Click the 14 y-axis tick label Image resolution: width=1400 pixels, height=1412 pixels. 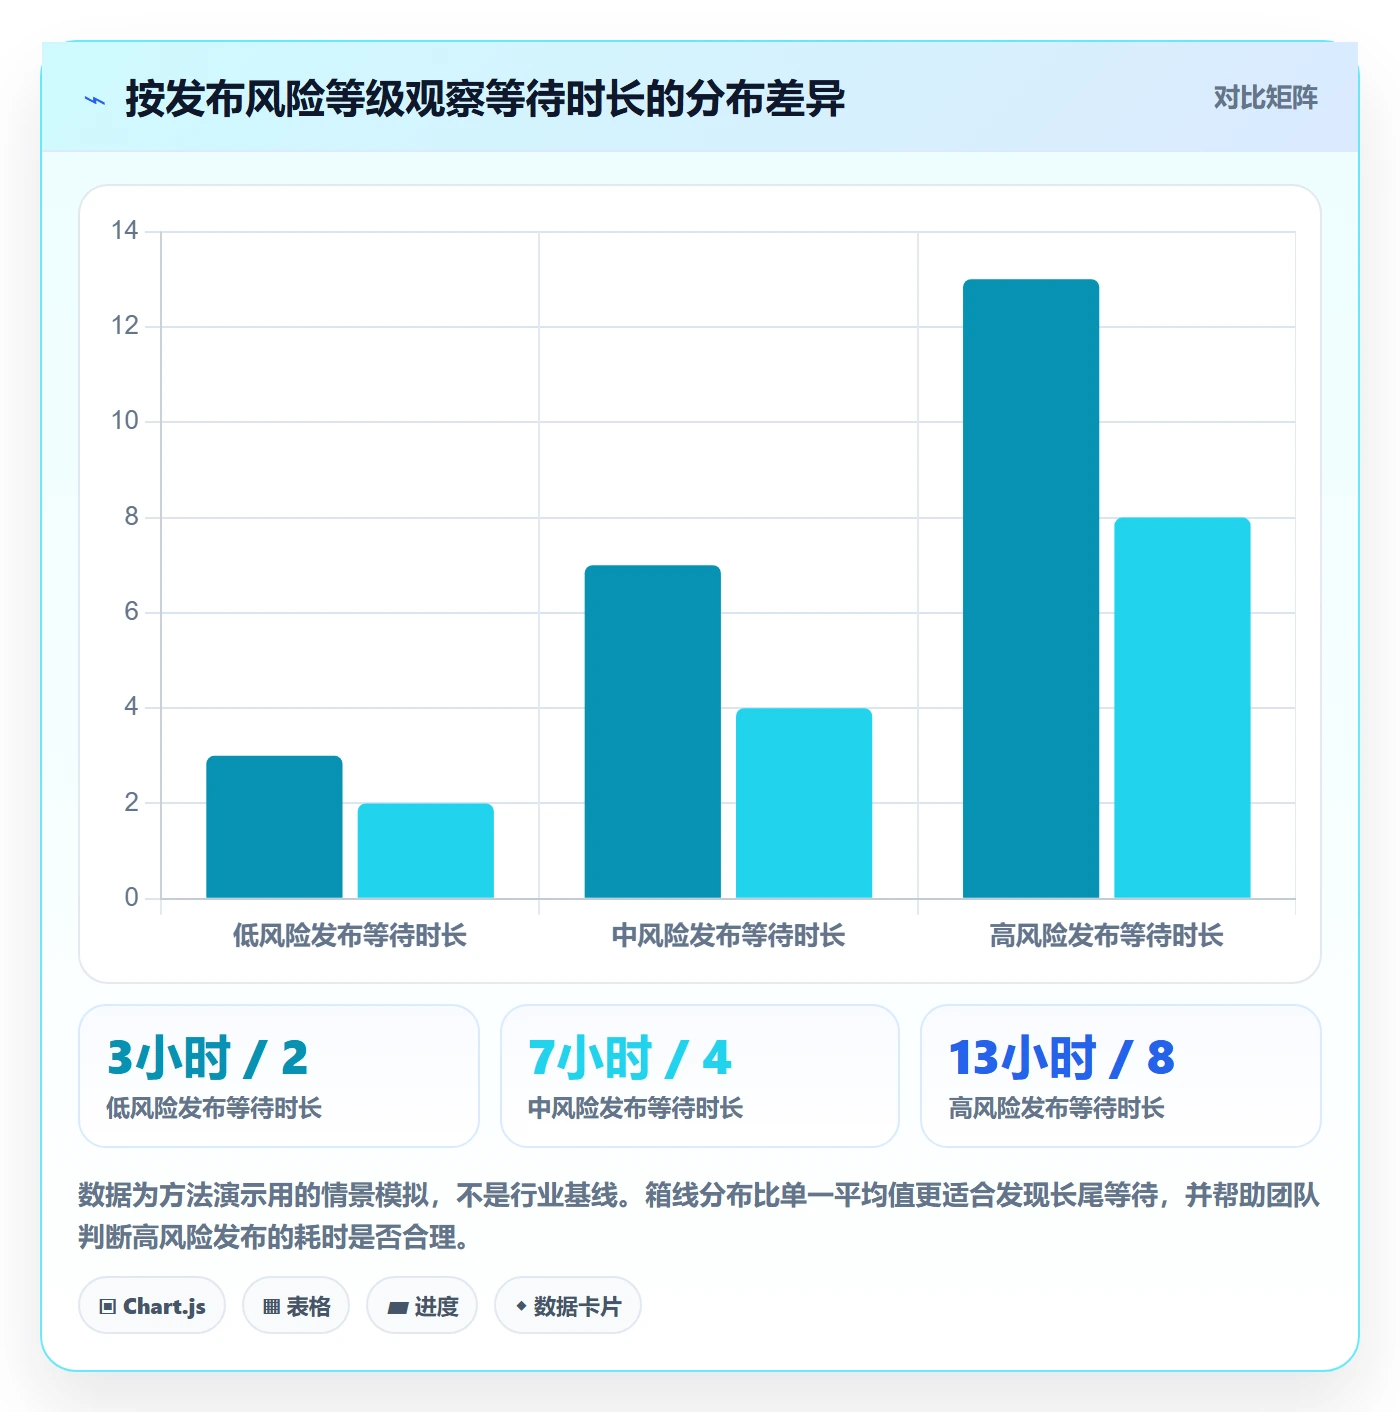pyautogui.click(x=125, y=231)
